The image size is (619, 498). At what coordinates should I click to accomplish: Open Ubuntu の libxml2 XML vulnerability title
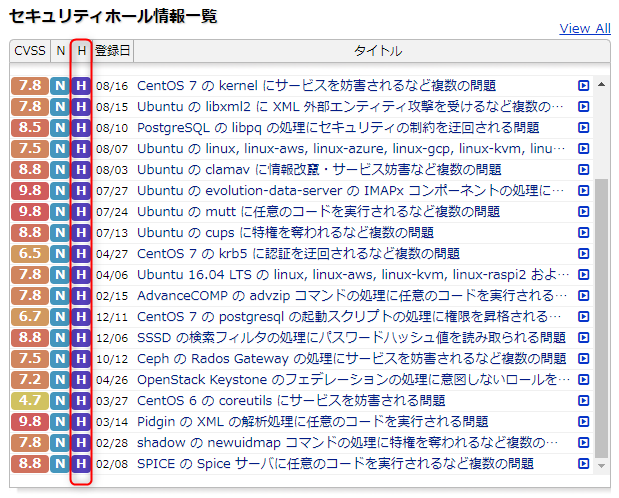point(350,107)
